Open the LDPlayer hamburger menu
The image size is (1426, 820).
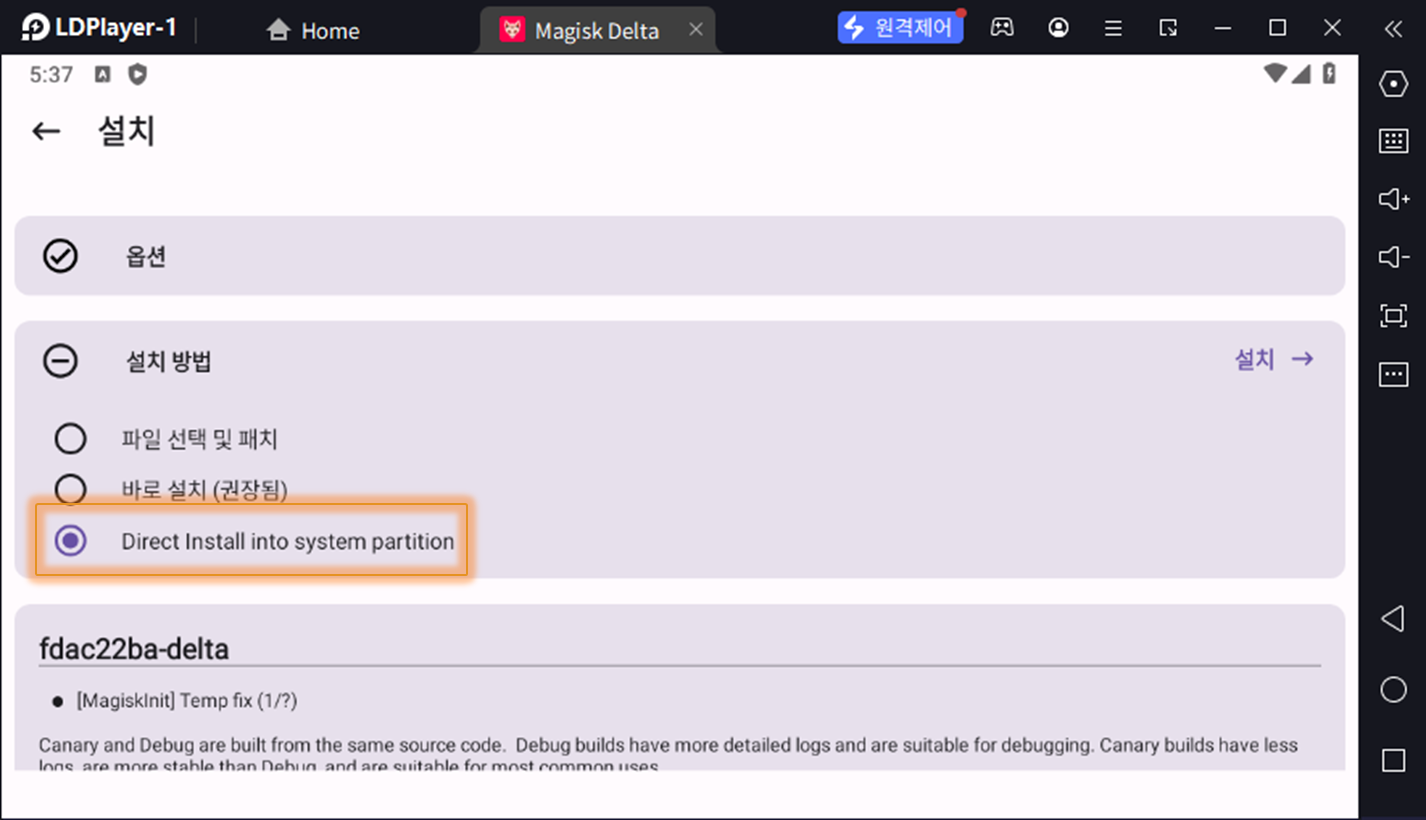1113,29
